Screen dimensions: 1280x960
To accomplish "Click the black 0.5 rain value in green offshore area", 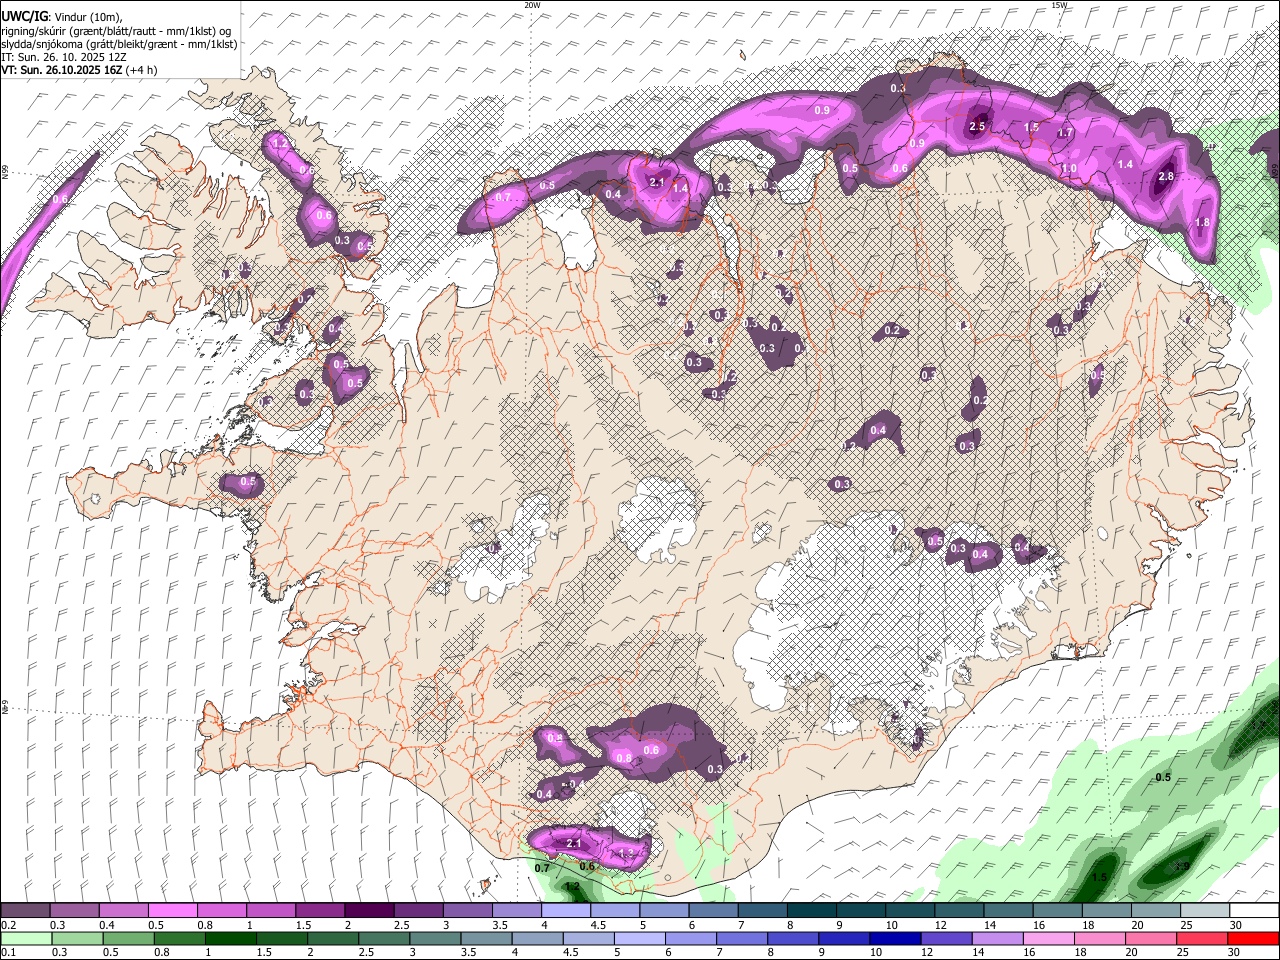I will (1163, 777).
